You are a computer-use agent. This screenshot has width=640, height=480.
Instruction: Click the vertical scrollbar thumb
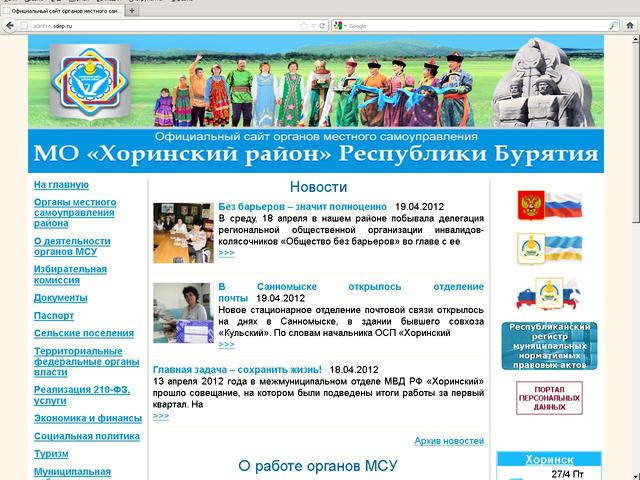point(636,133)
